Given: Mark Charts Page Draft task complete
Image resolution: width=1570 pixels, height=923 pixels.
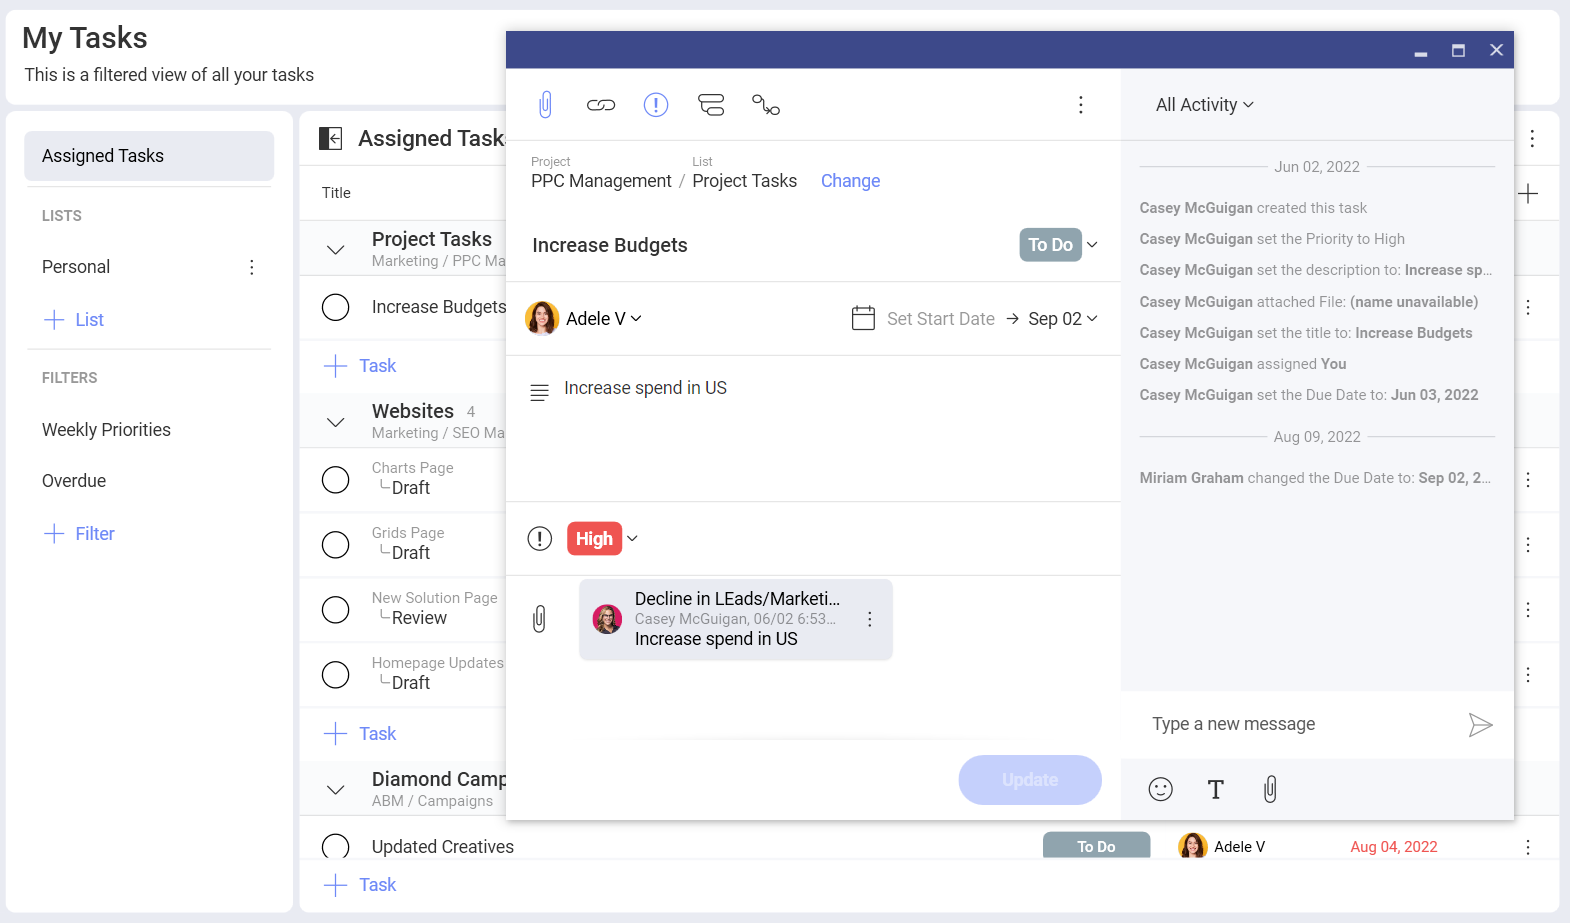Looking at the screenshot, I should coord(336,480).
